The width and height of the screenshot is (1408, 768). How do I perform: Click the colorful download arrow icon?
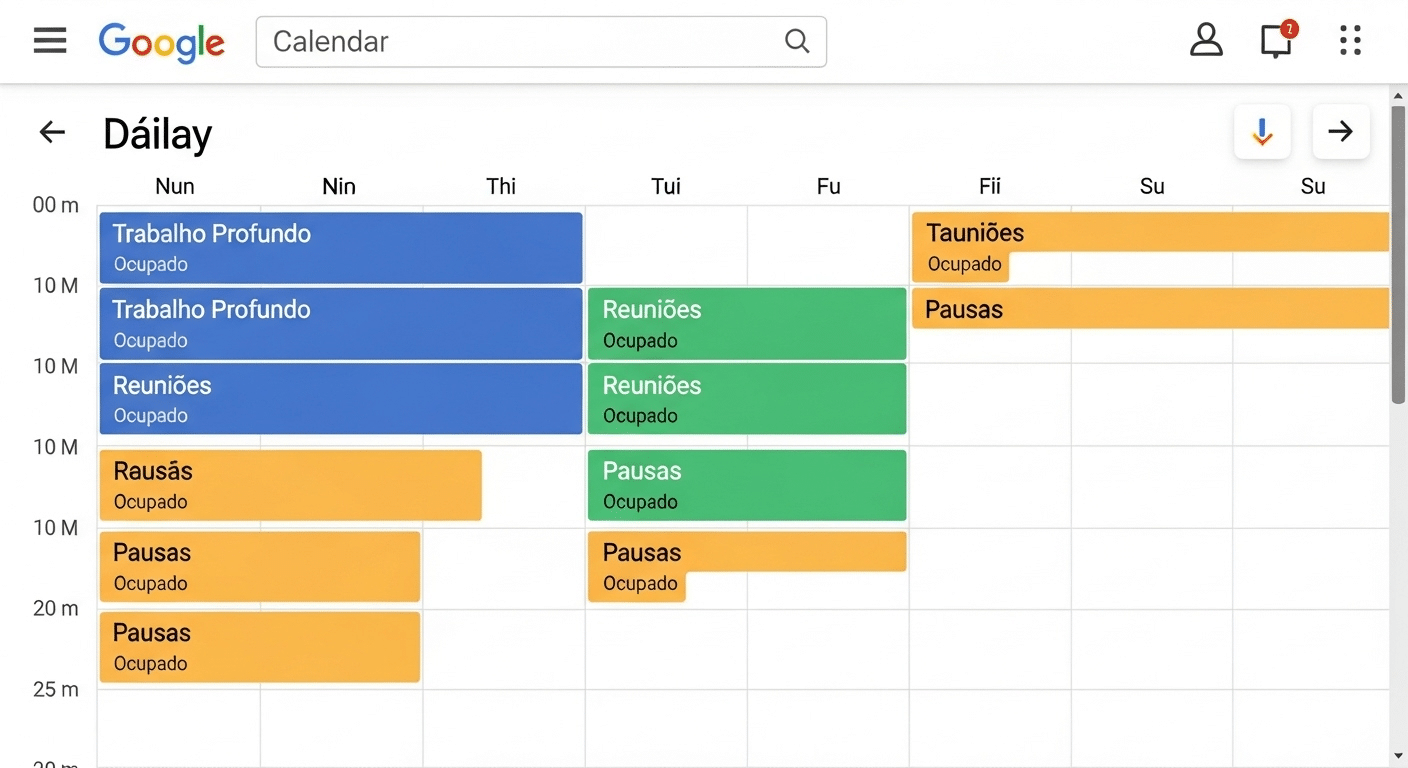click(1261, 131)
